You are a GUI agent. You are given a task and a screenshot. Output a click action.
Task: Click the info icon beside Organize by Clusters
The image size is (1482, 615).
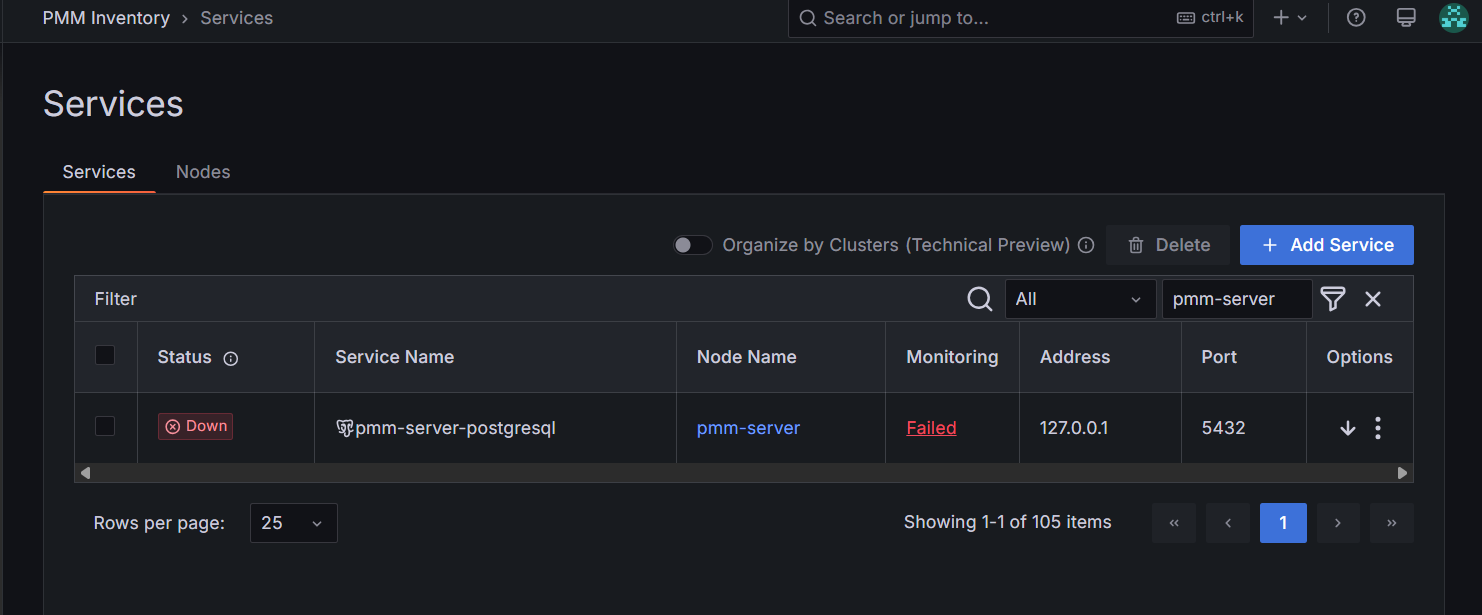1086,245
